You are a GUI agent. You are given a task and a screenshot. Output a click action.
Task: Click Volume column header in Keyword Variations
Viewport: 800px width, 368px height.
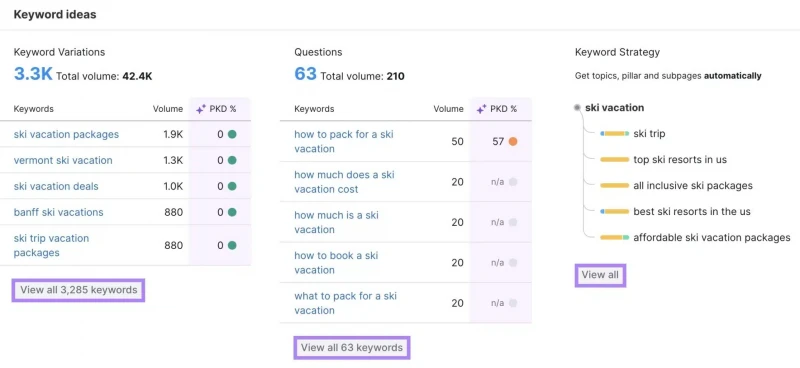pos(167,109)
